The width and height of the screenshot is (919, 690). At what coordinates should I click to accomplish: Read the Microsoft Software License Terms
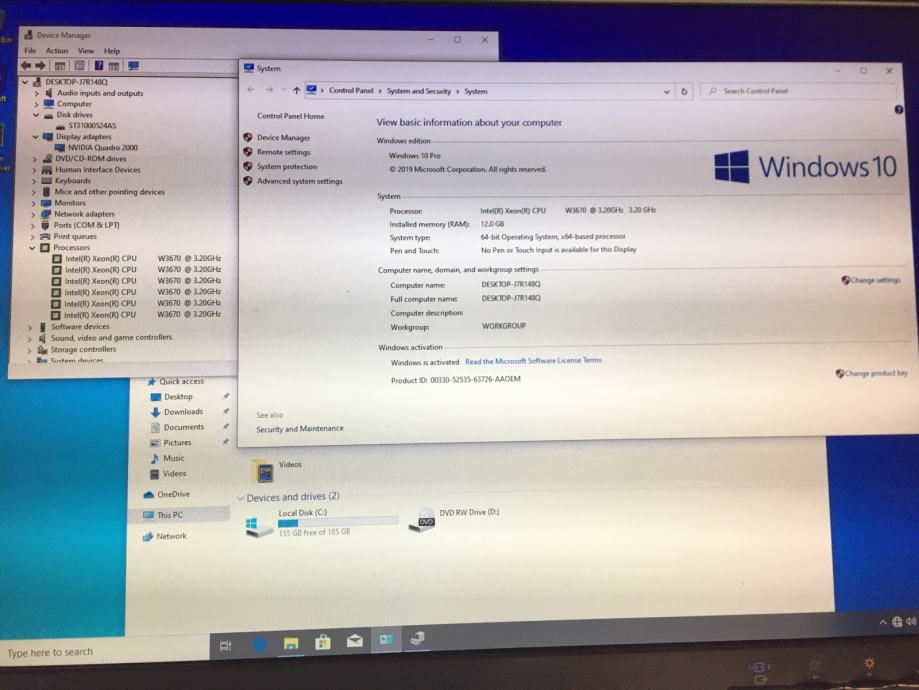533,361
